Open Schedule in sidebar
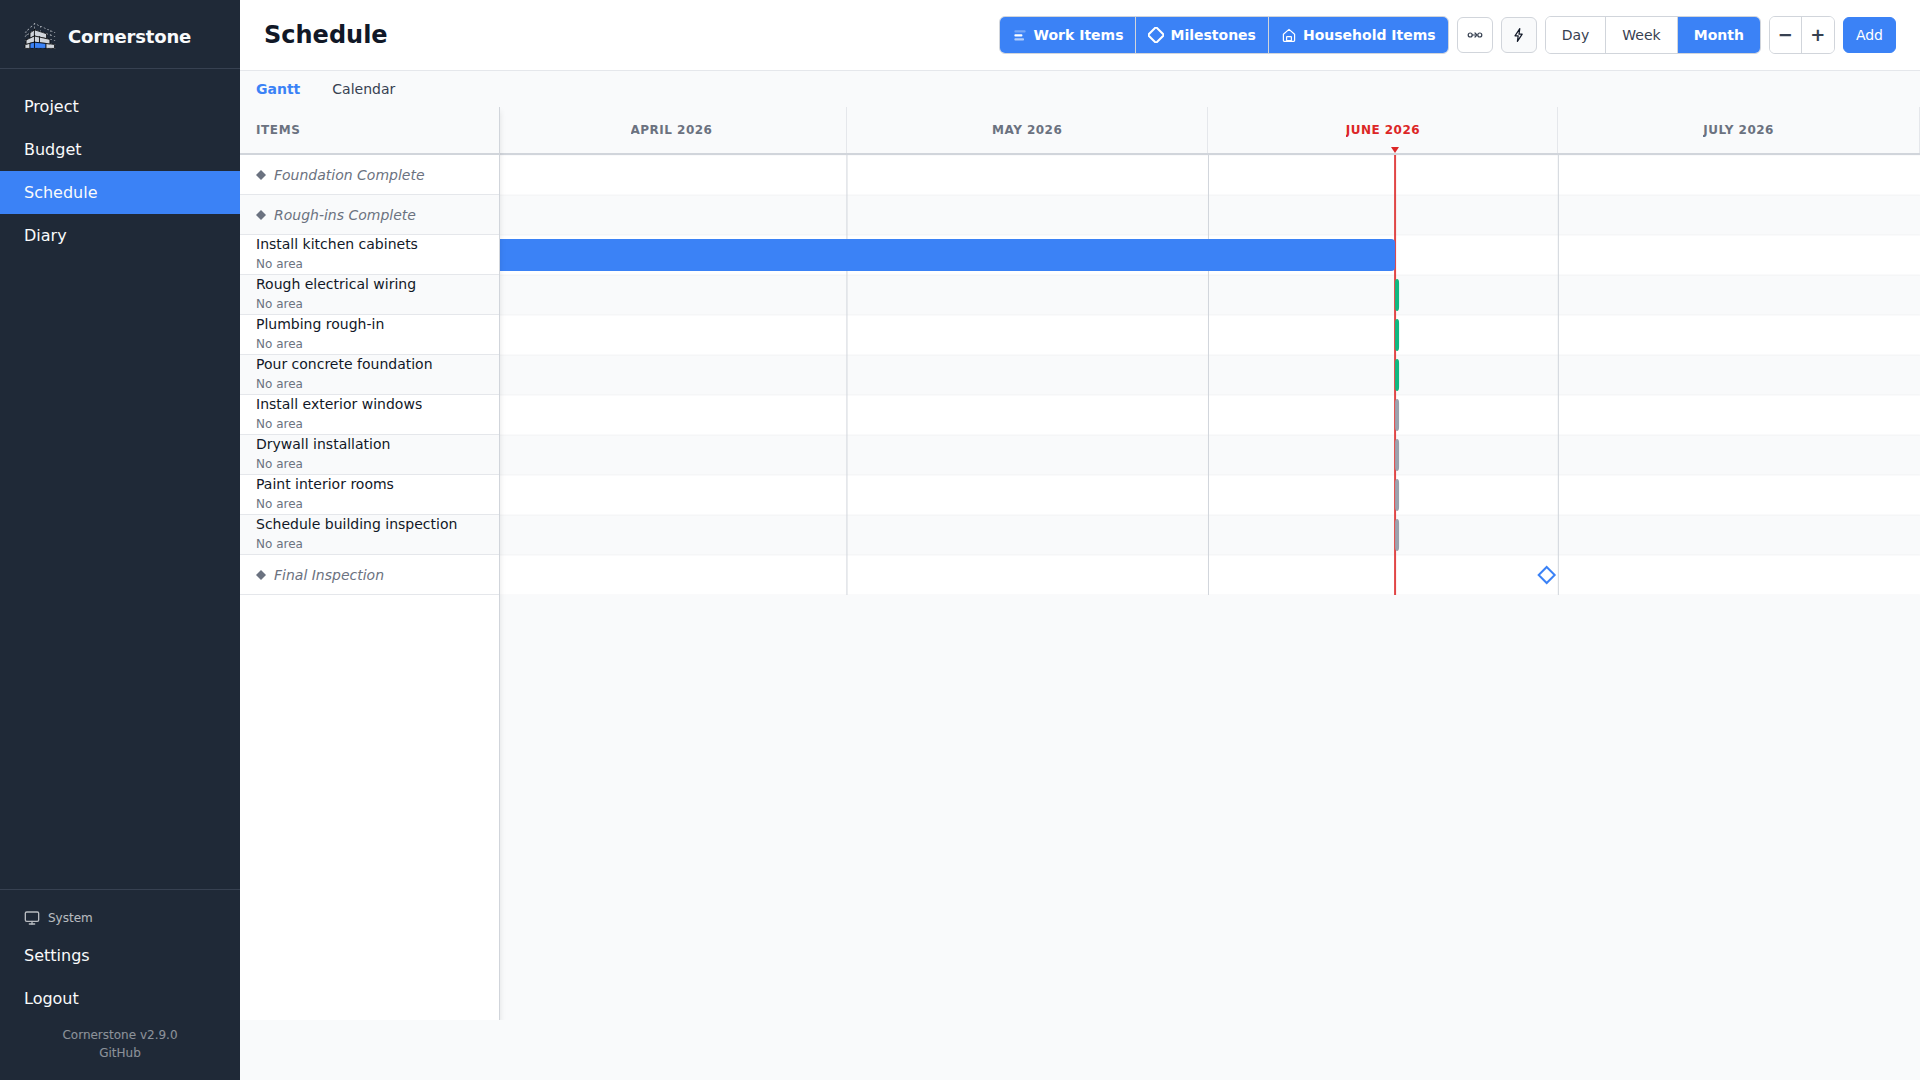 click(x=120, y=192)
